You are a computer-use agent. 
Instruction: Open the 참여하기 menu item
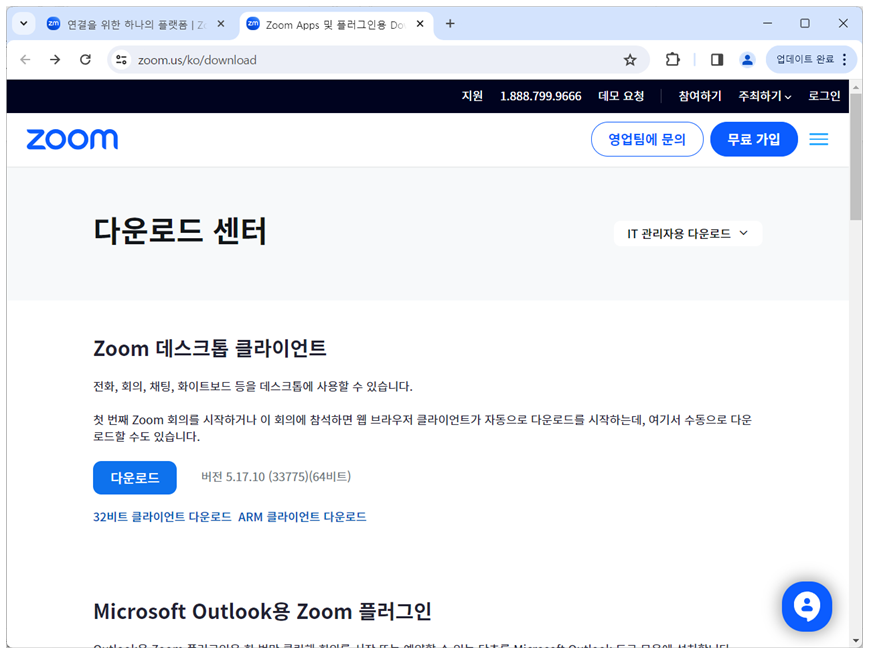tap(699, 96)
